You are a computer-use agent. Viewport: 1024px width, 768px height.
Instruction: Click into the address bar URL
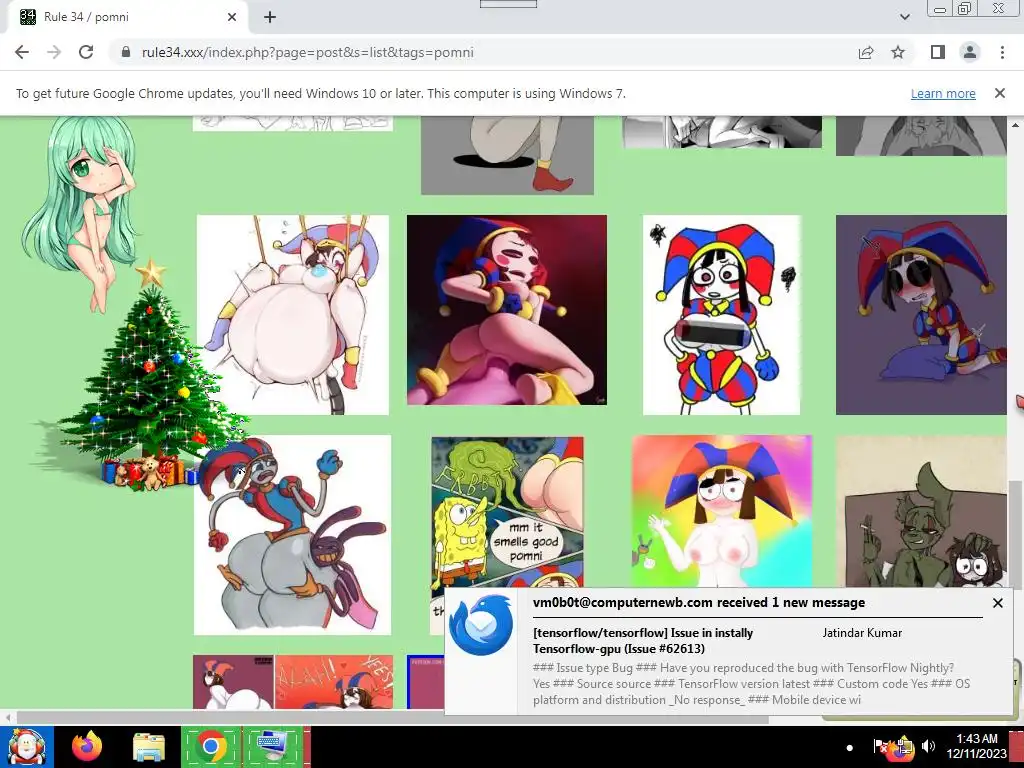pyautogui.click(x=307, y=52)
